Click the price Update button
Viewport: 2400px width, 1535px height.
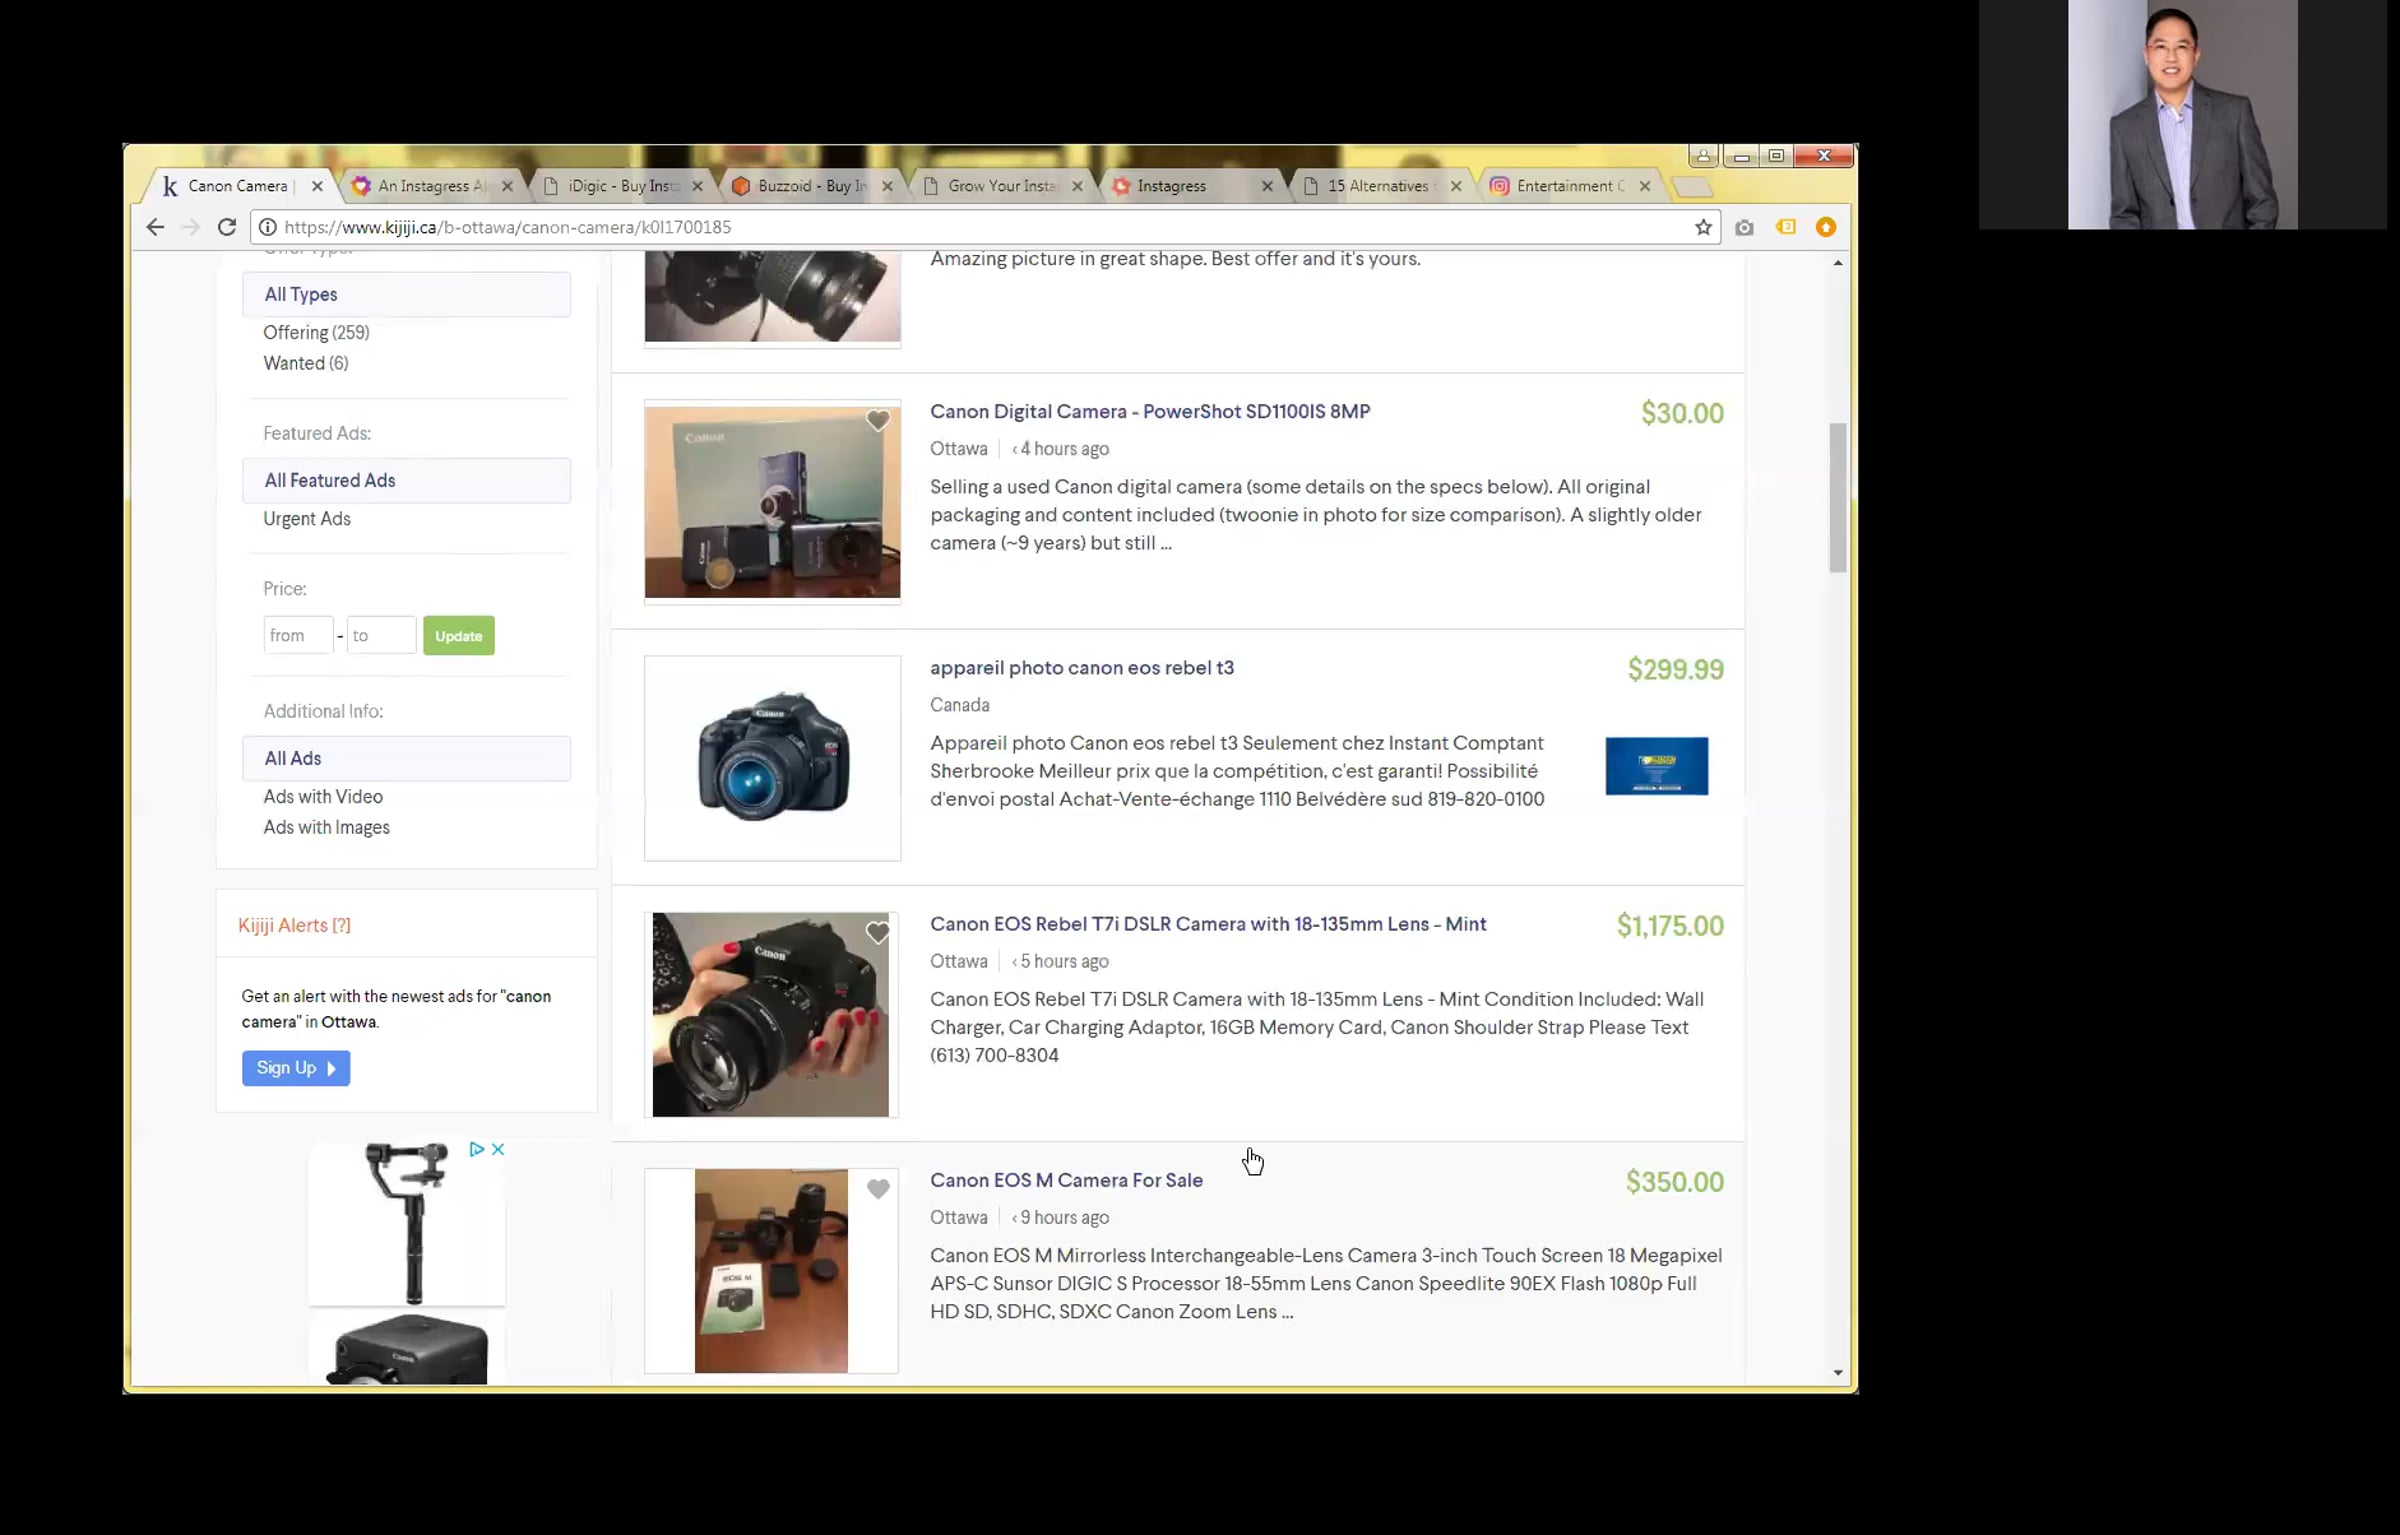459,636
